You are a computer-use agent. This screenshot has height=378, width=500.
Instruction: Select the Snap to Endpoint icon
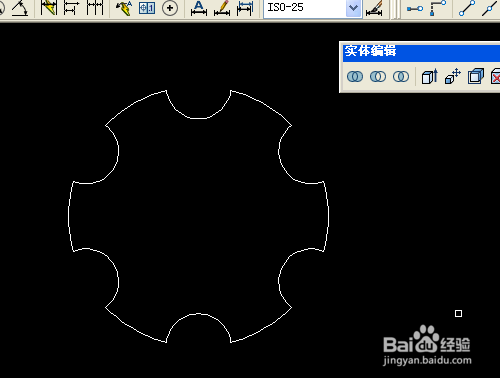pos(467,8)
